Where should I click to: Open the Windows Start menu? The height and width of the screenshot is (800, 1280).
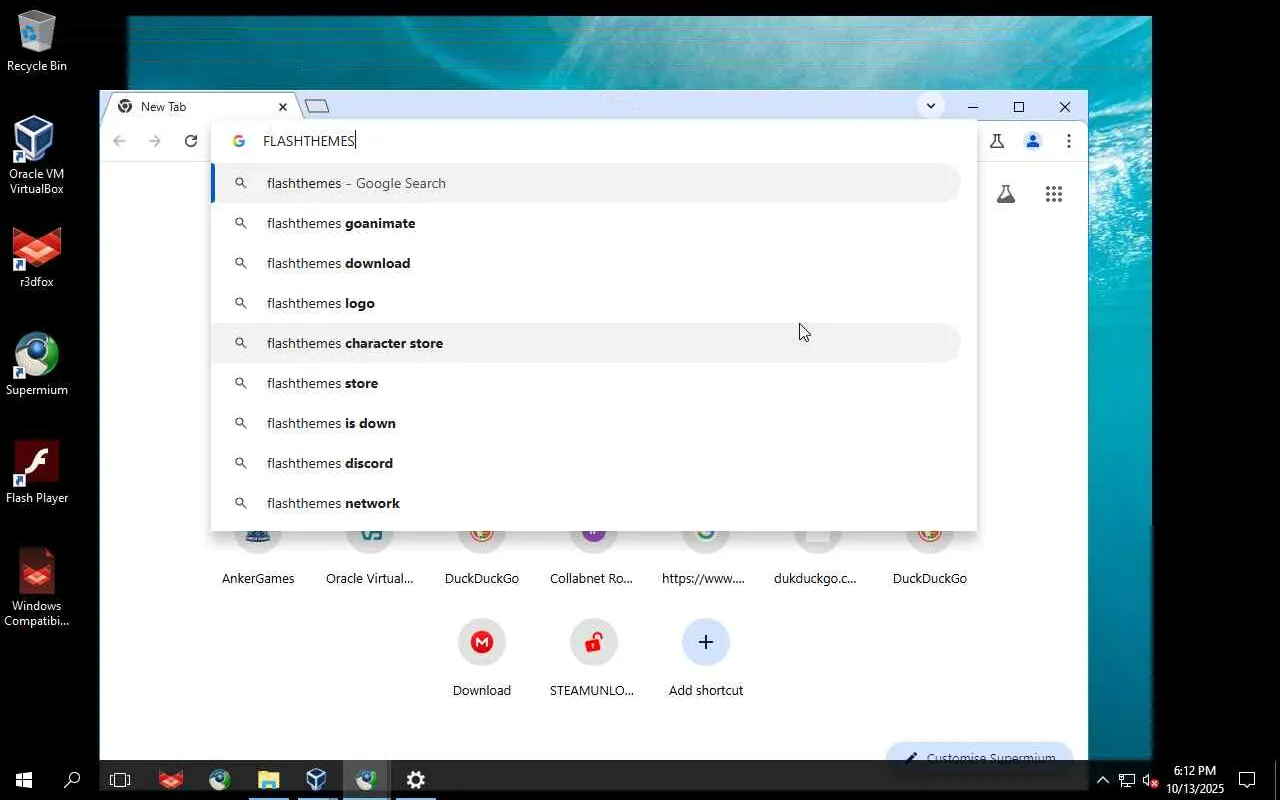[x=24, y=780]
